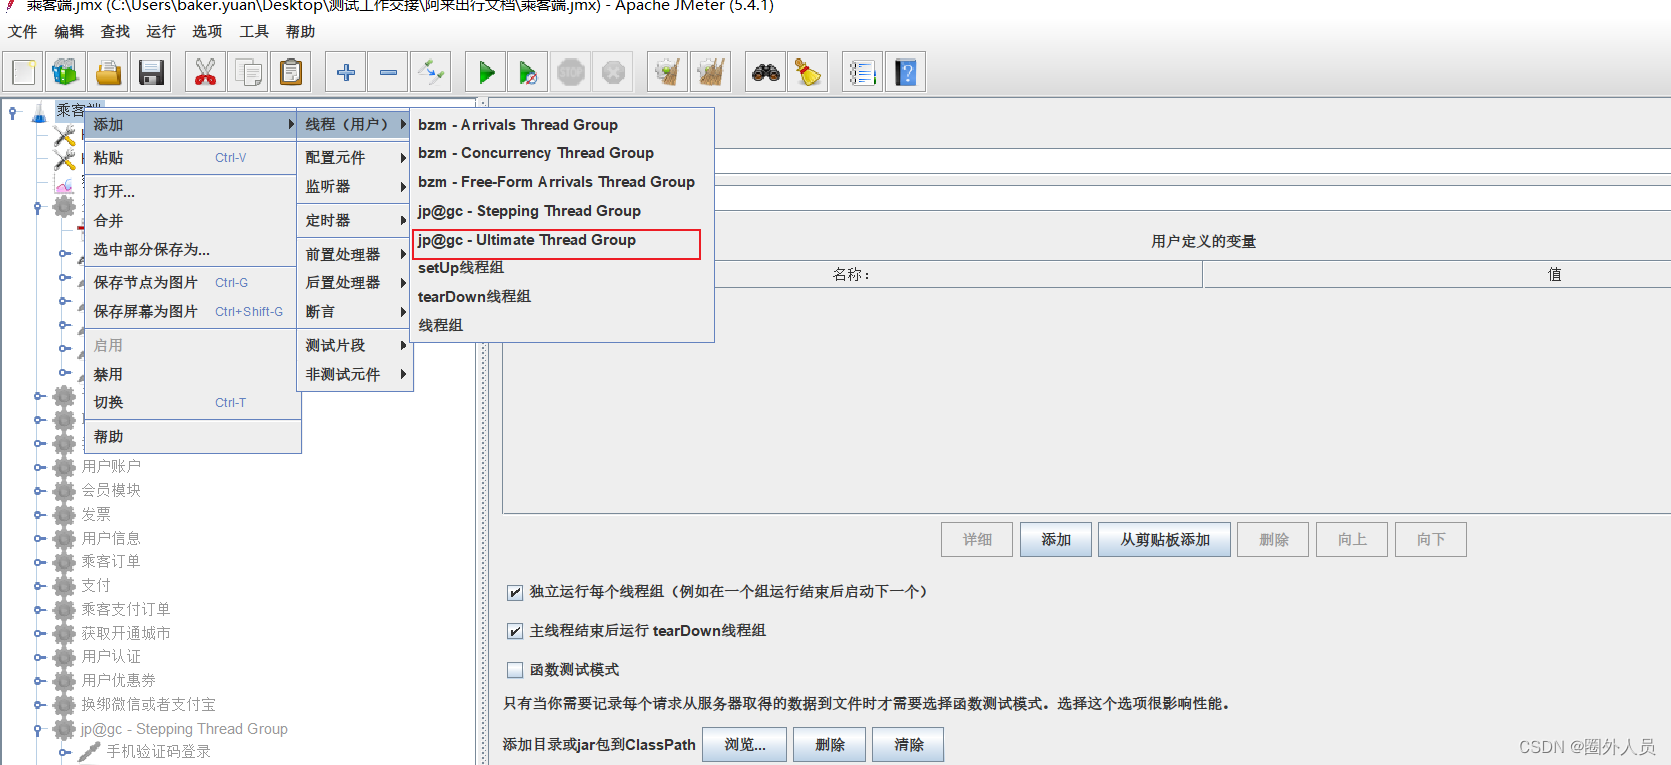Enable 函数测试模式 checkbox
Screen dimensions: 1671x765
pyautogui.click(x=515, y=670)
